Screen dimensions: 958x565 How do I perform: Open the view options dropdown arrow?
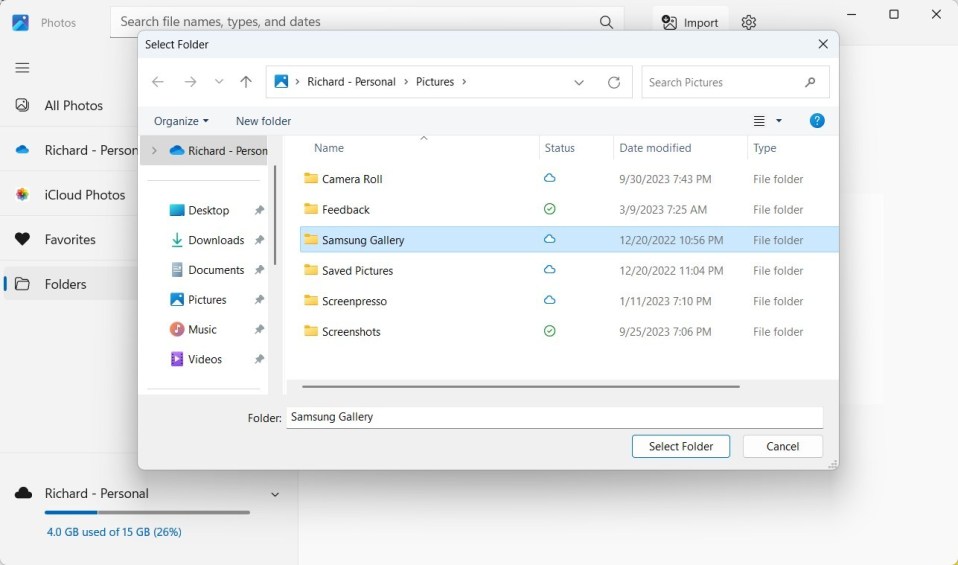779,121
